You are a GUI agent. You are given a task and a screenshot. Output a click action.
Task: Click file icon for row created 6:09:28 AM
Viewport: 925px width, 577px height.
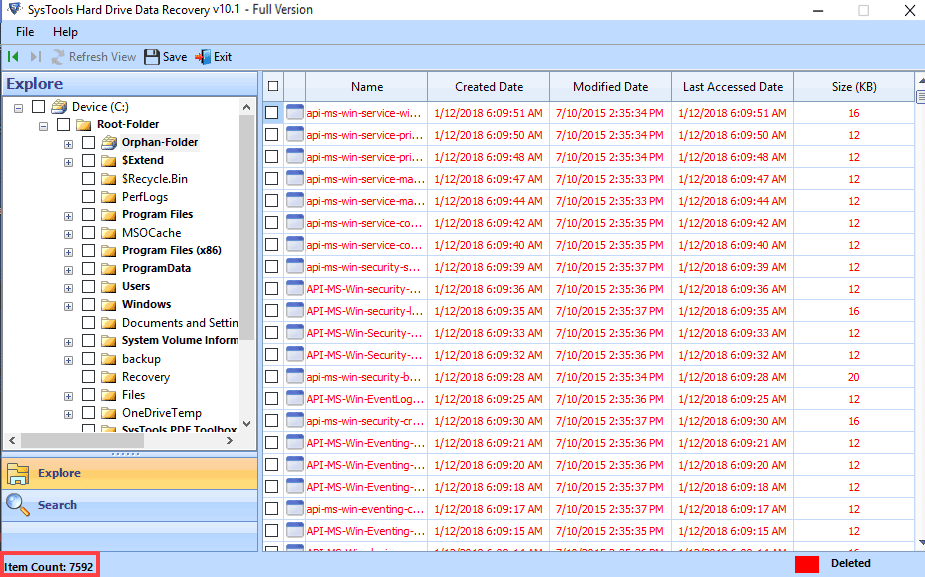[x=295, y=376]
